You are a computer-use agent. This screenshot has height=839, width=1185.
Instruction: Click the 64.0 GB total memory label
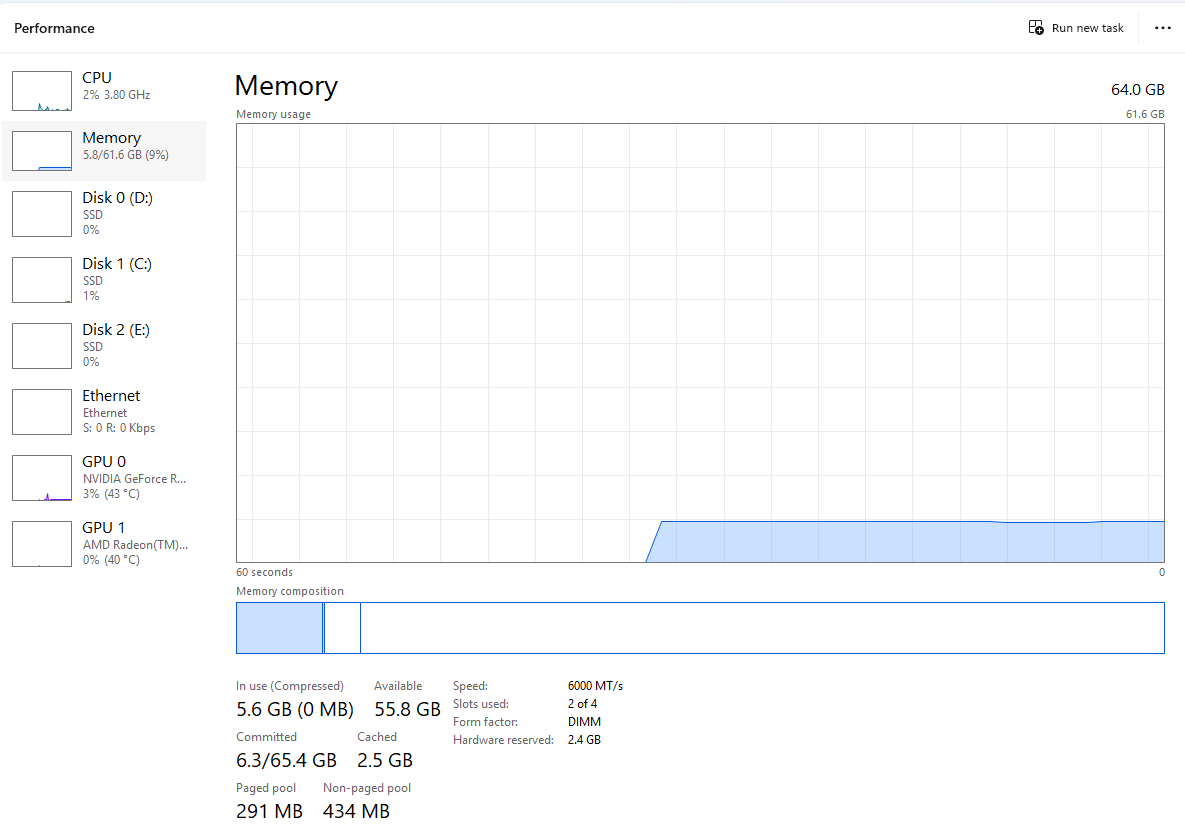point(1137,89)
